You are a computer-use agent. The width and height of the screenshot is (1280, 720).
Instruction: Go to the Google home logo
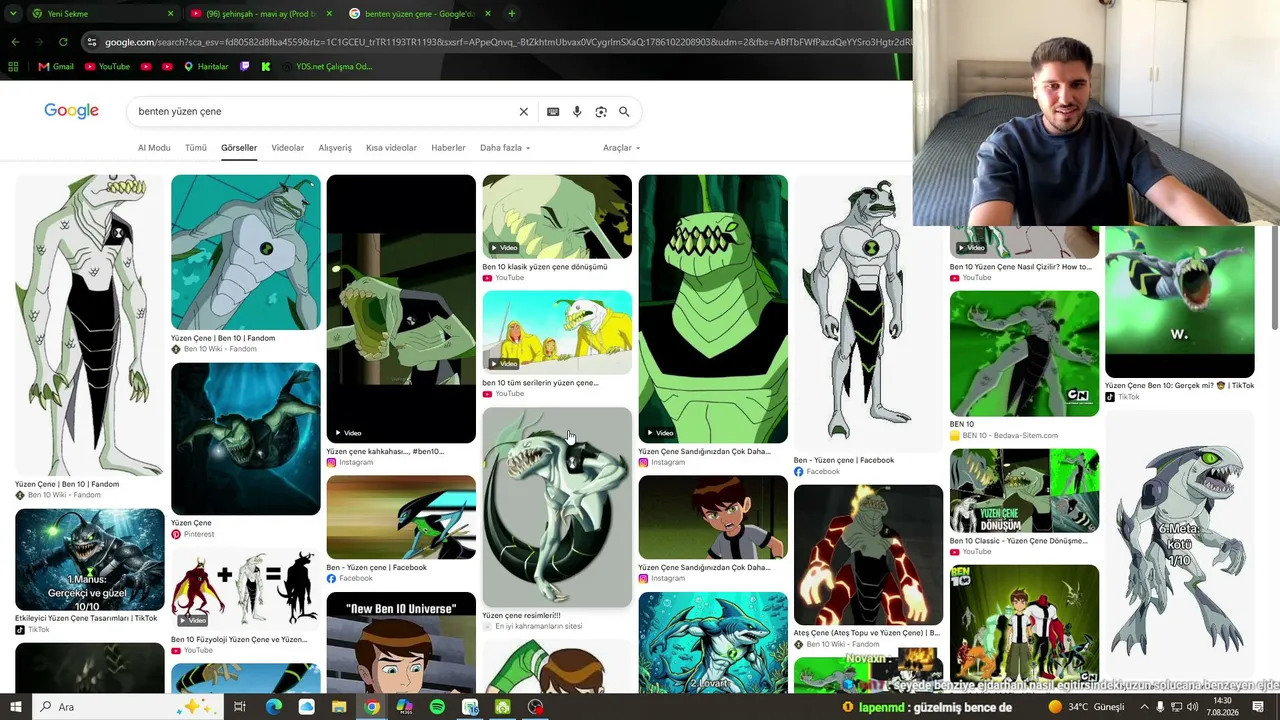71,111
